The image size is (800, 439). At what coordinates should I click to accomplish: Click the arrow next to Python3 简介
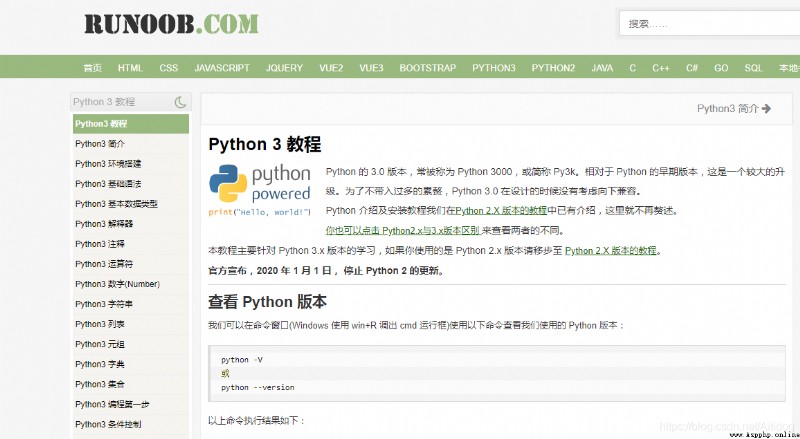point(766,109)
